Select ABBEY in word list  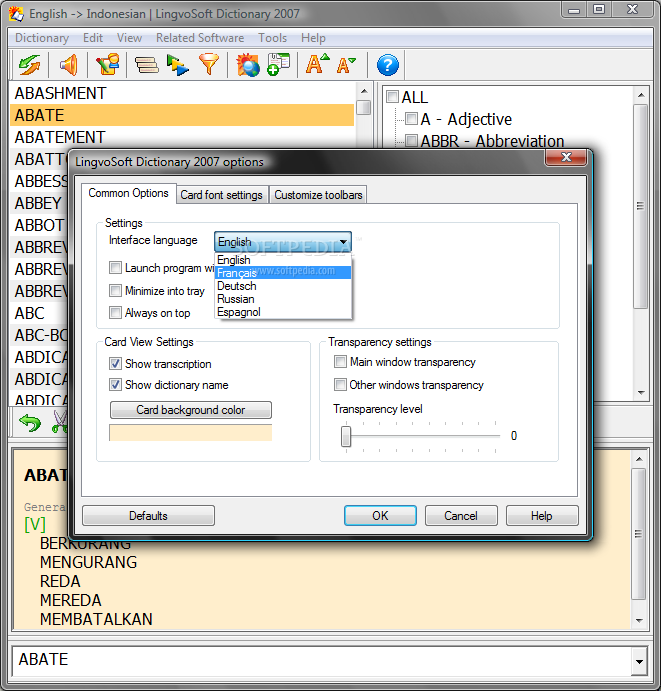39,203
